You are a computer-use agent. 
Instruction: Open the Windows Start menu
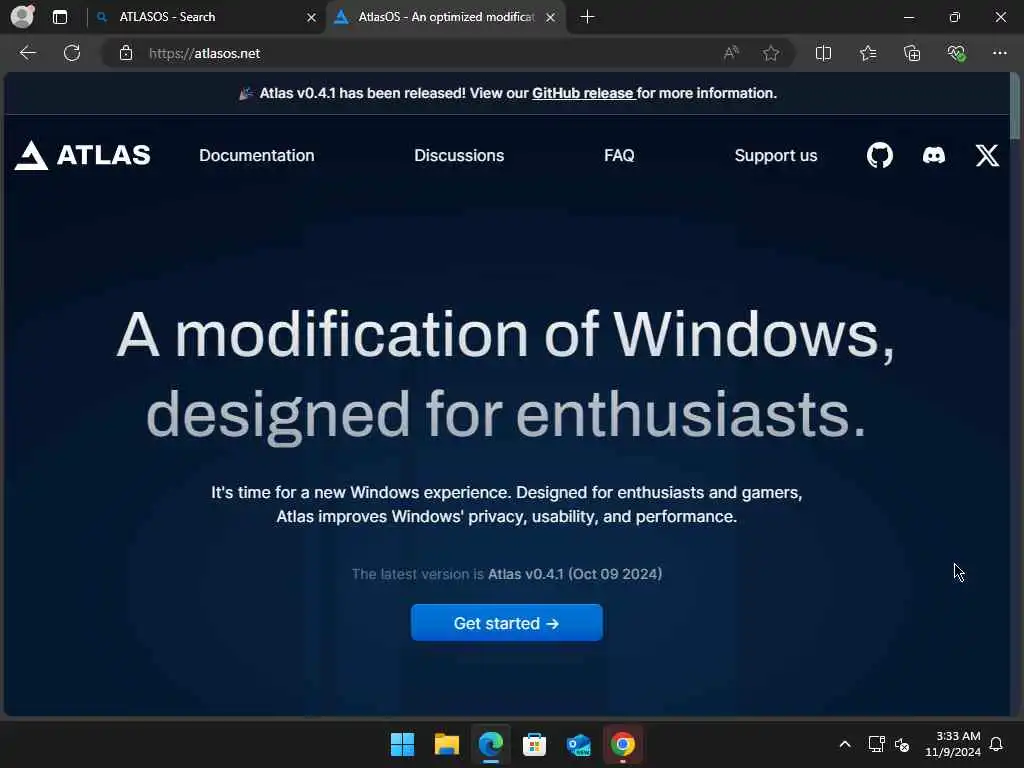[402, 744]
